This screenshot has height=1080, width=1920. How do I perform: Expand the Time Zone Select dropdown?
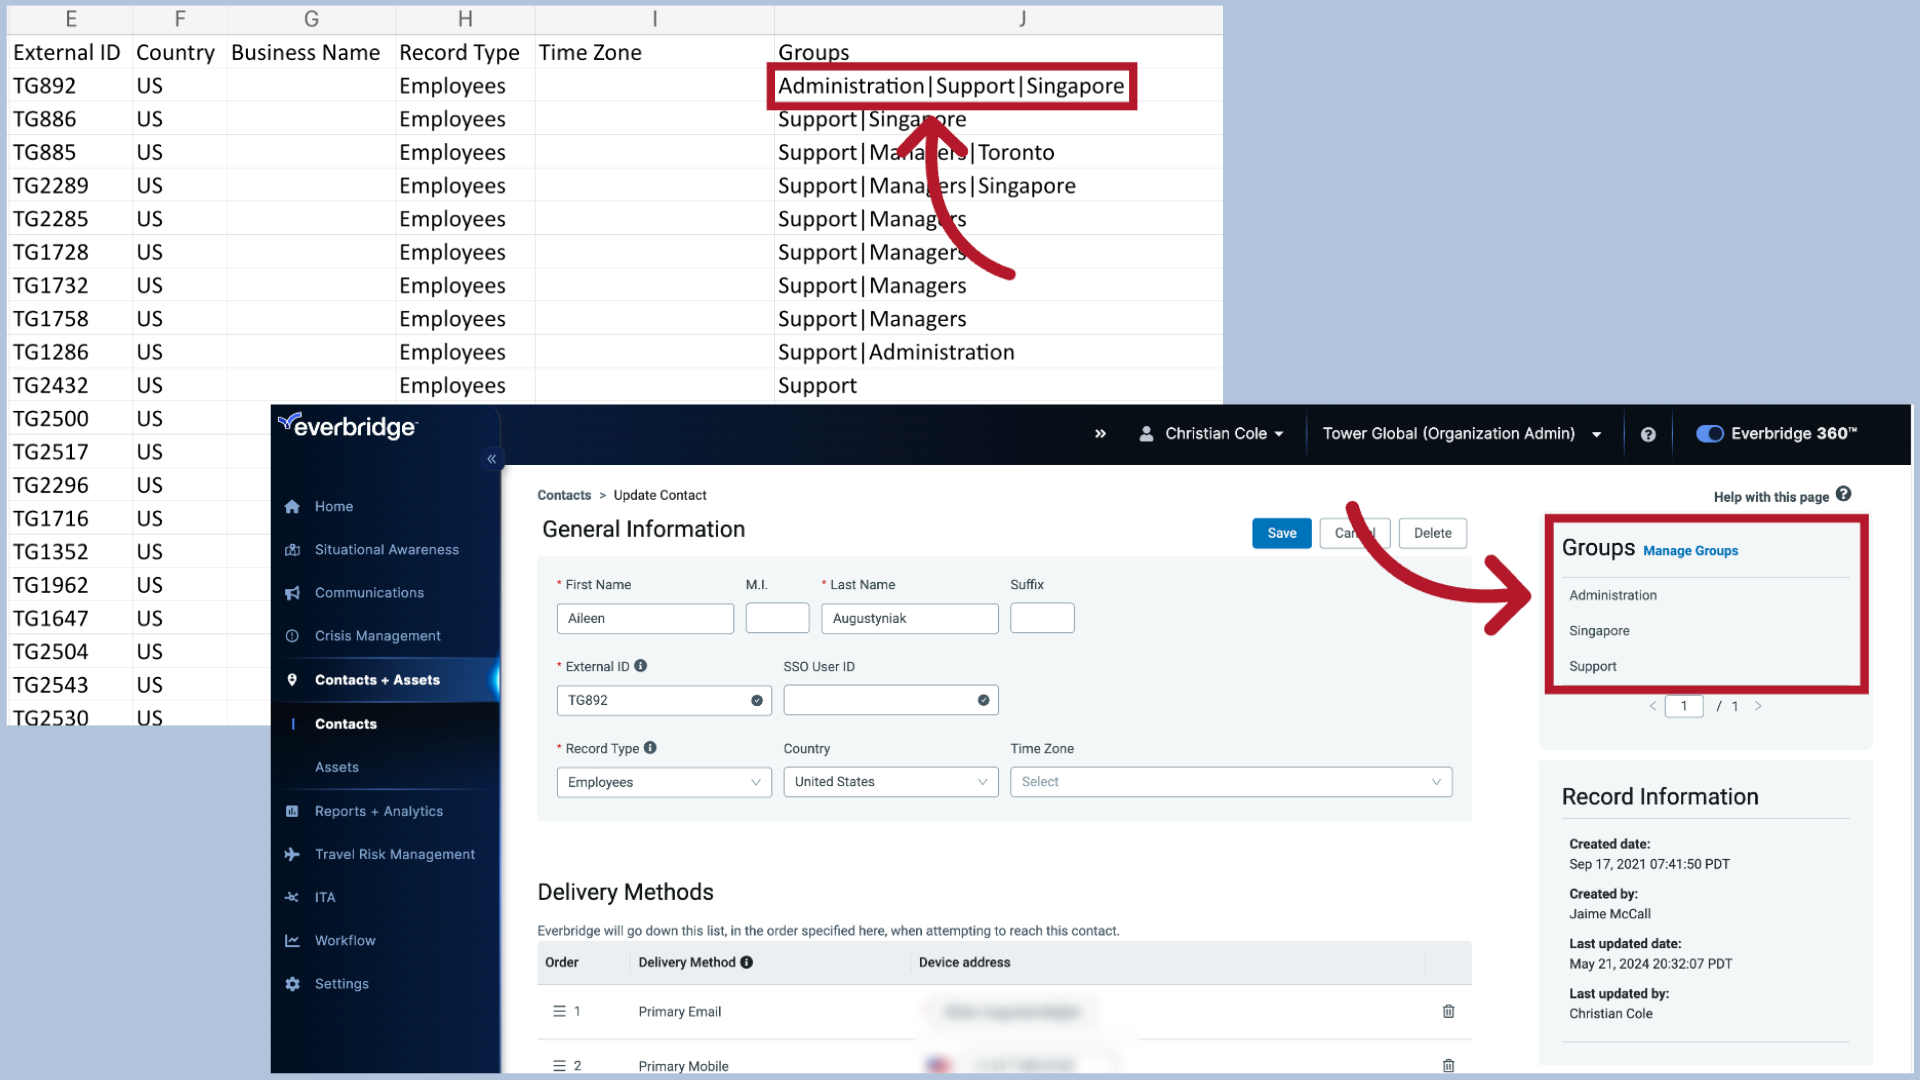click(x=1229, y=782)
